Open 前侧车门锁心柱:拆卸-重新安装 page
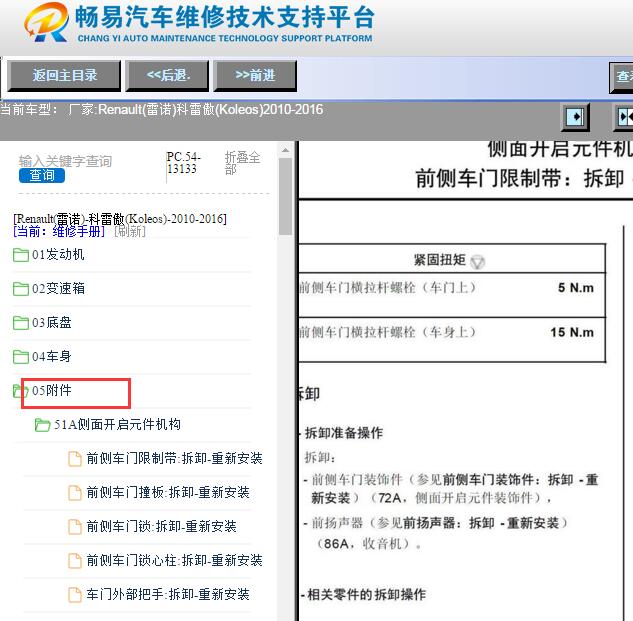 tap(174, 560)
